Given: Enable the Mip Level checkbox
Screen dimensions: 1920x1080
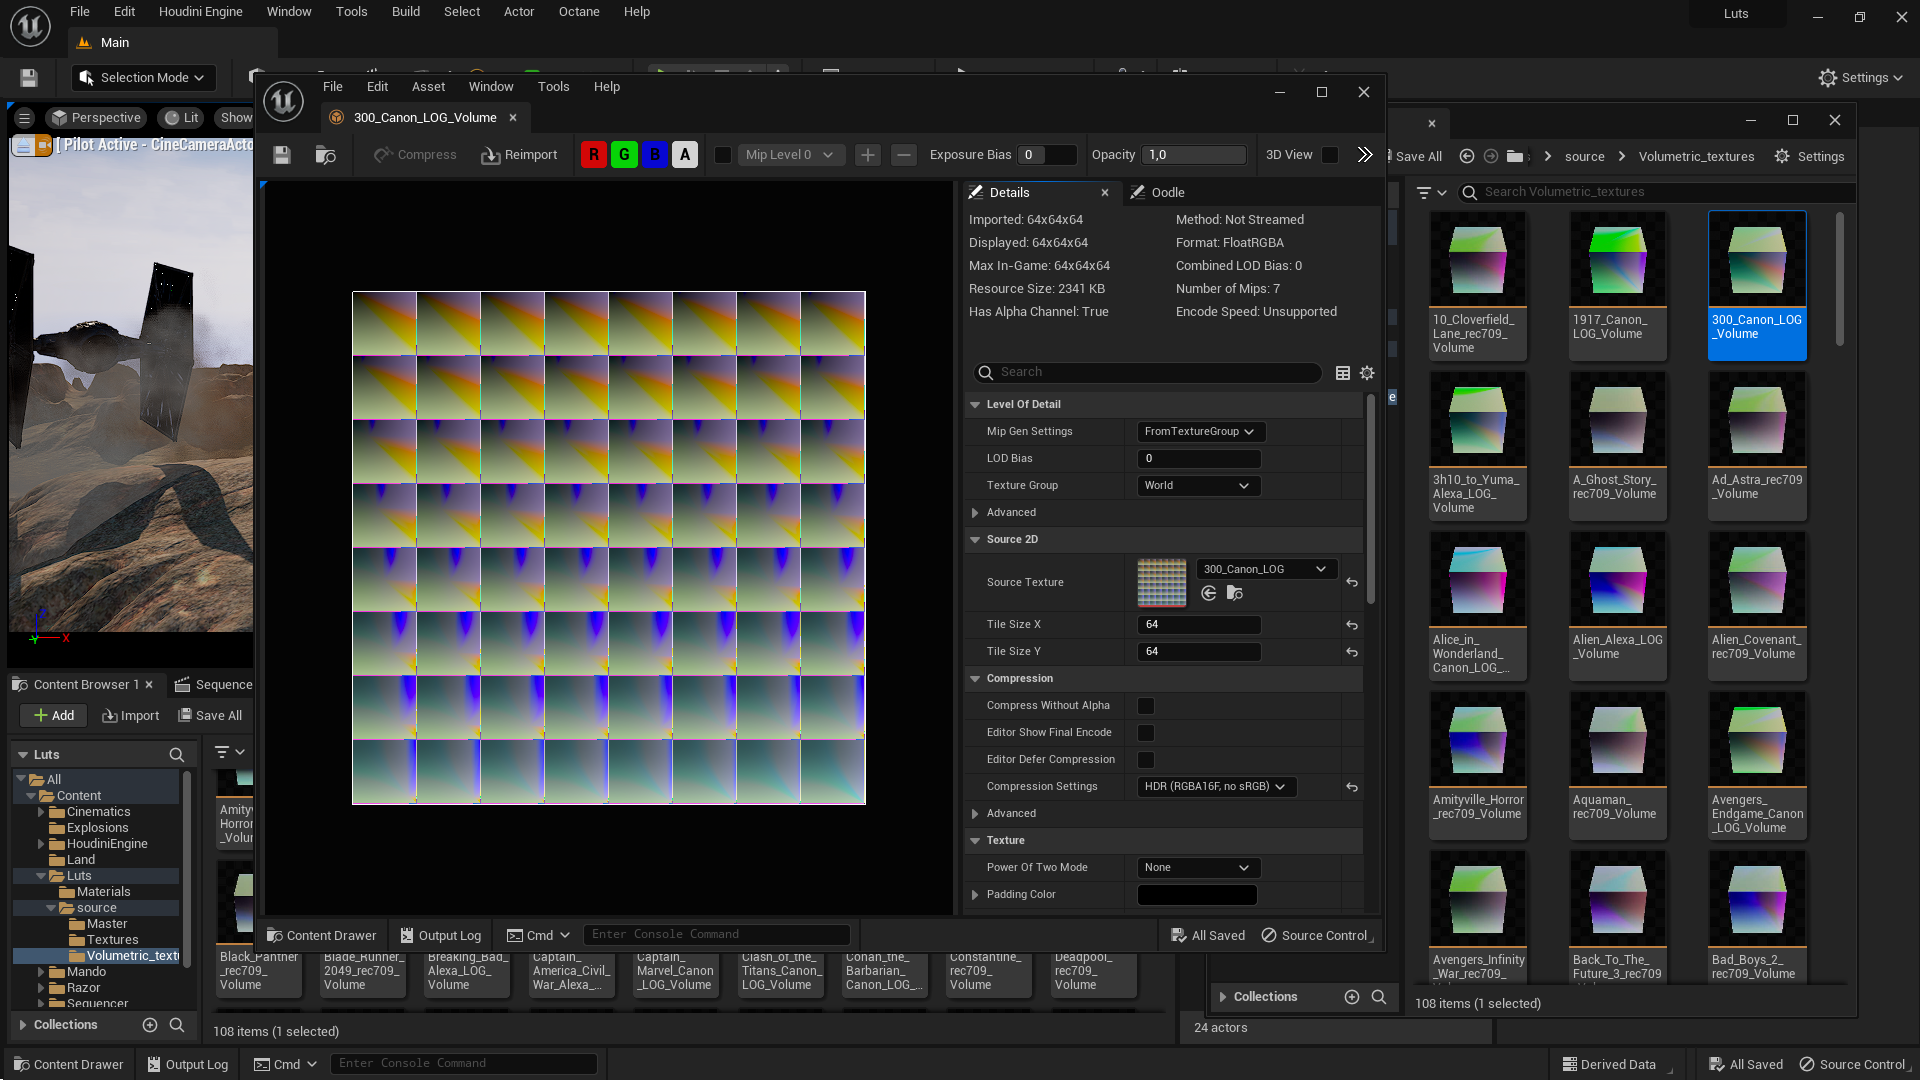Looking at the screenshot, I should click(x=723, y=155).
